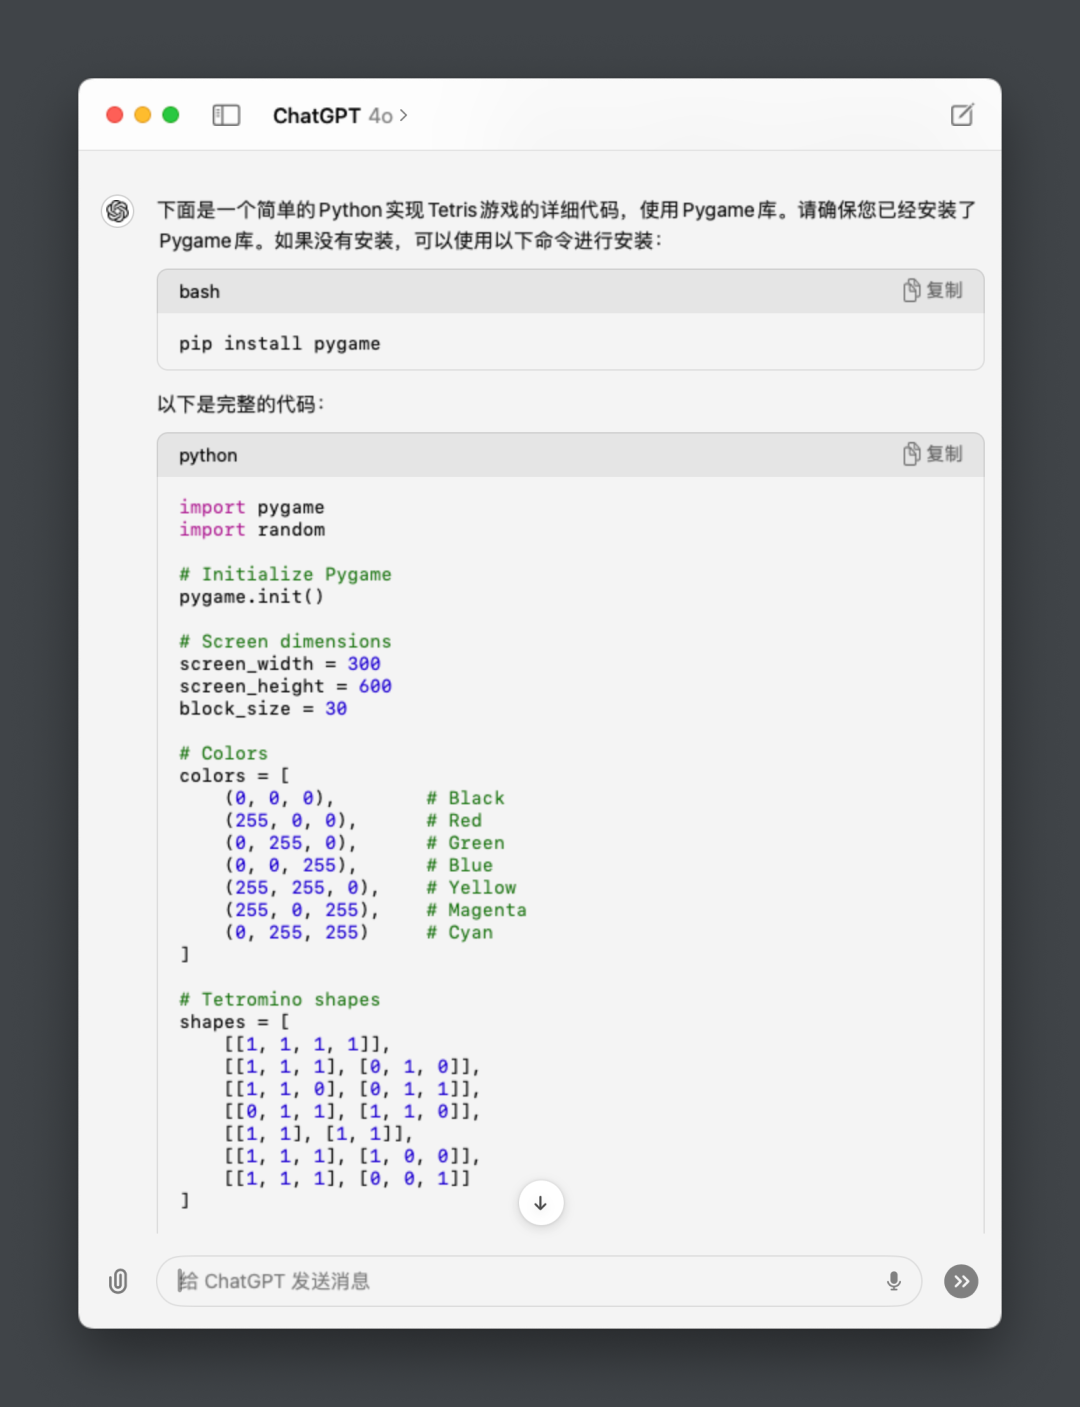Minimize the window with the yellow traffic light
Image resolution: width=1080 pixels, height=1407 pixels.
tap(143, 114)
